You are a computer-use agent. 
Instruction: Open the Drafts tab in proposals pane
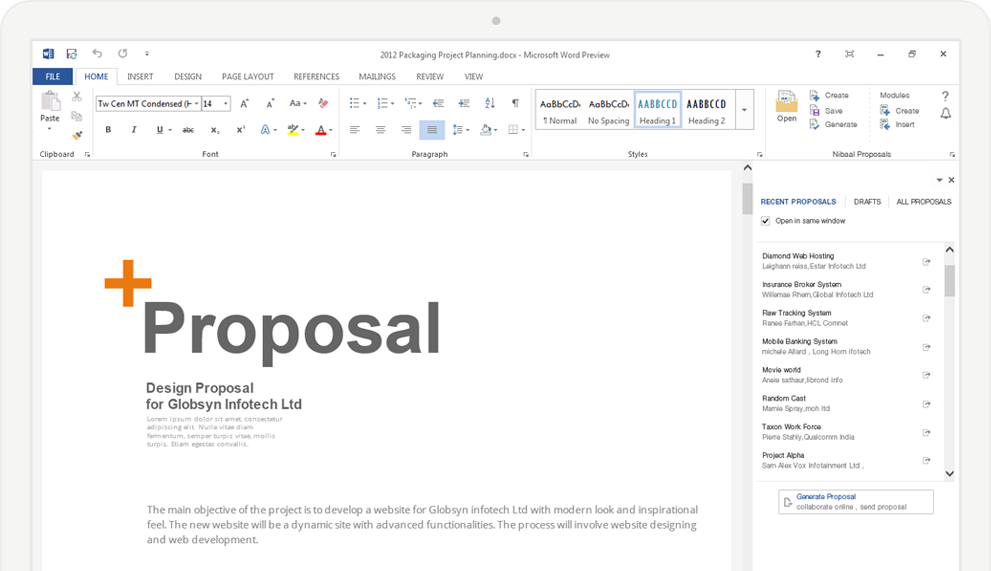click(x=867, y=202)
